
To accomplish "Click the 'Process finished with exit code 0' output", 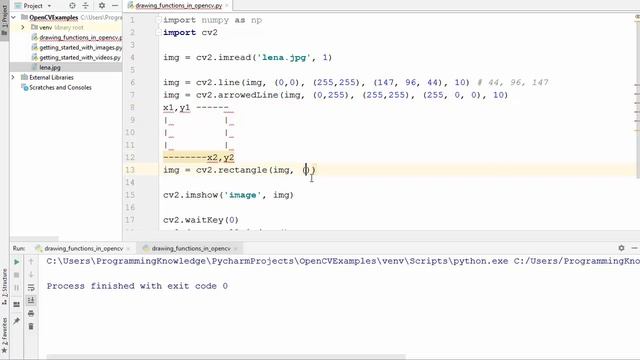I will tap(137, 286).
